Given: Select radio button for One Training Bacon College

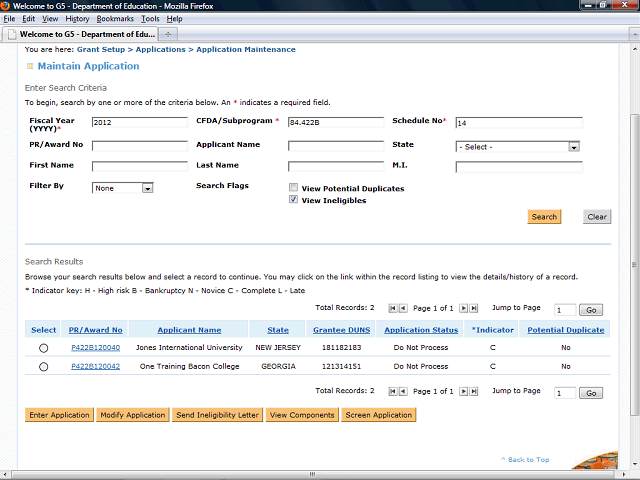Looking at the screenshot, I should click(x=43, y=367).
